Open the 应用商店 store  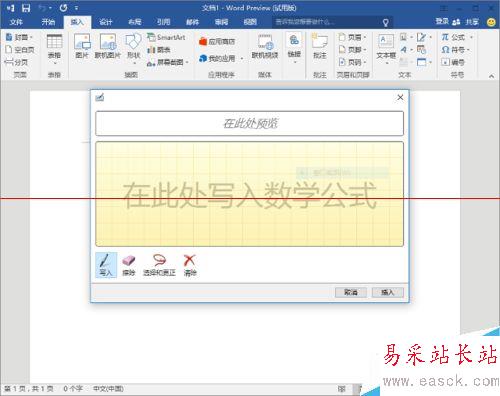coord(217,41)
